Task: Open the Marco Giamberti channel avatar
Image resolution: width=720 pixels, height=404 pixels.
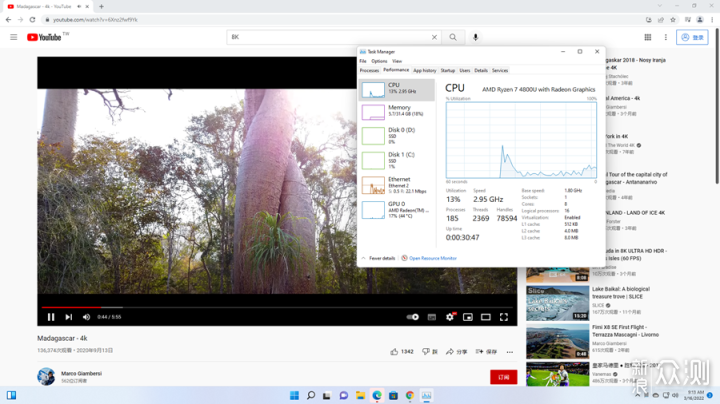Action: [46, 376]
